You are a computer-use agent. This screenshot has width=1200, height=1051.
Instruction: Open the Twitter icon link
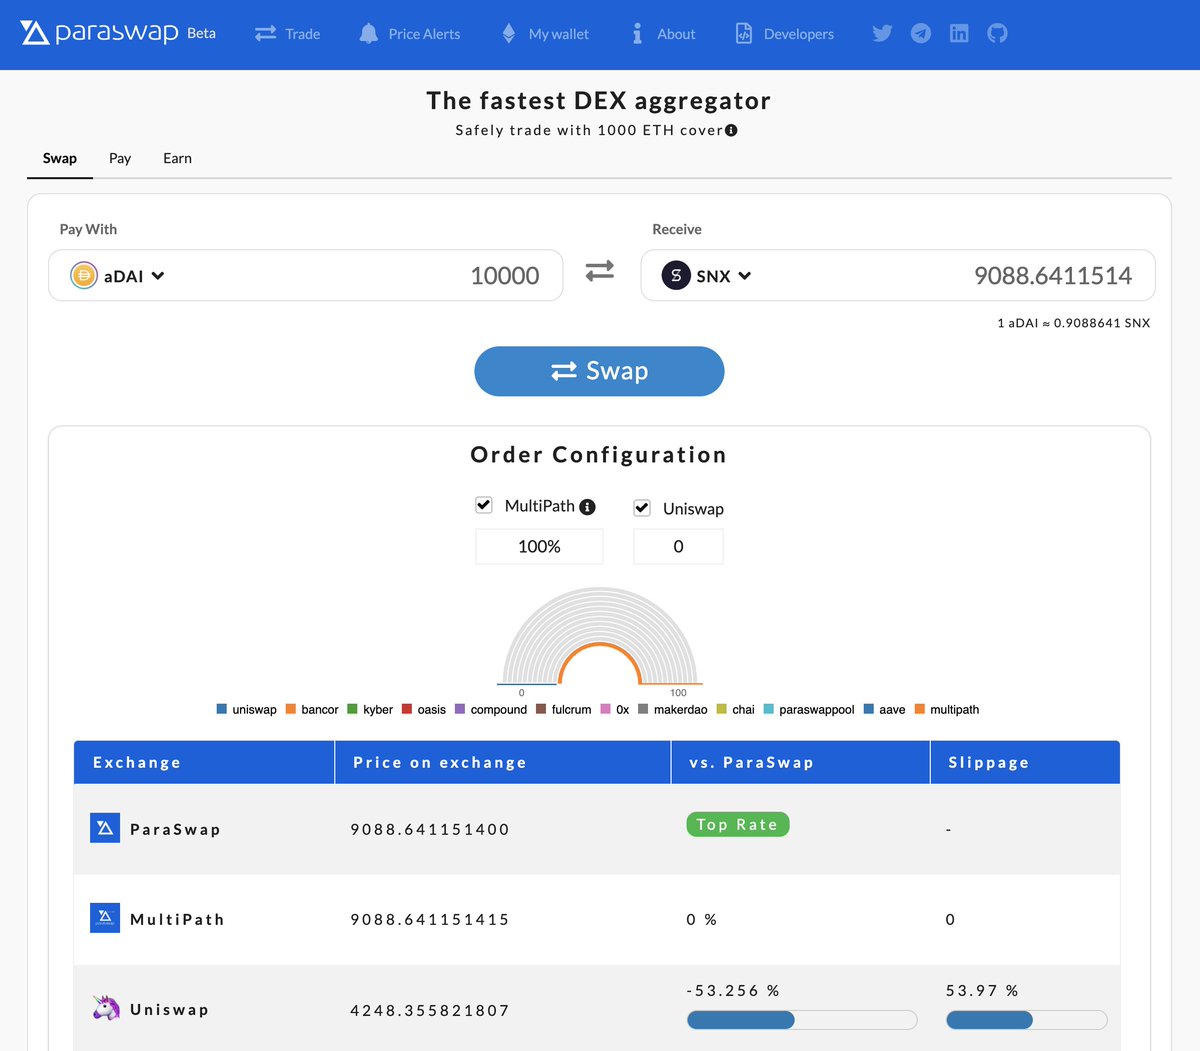882,33
